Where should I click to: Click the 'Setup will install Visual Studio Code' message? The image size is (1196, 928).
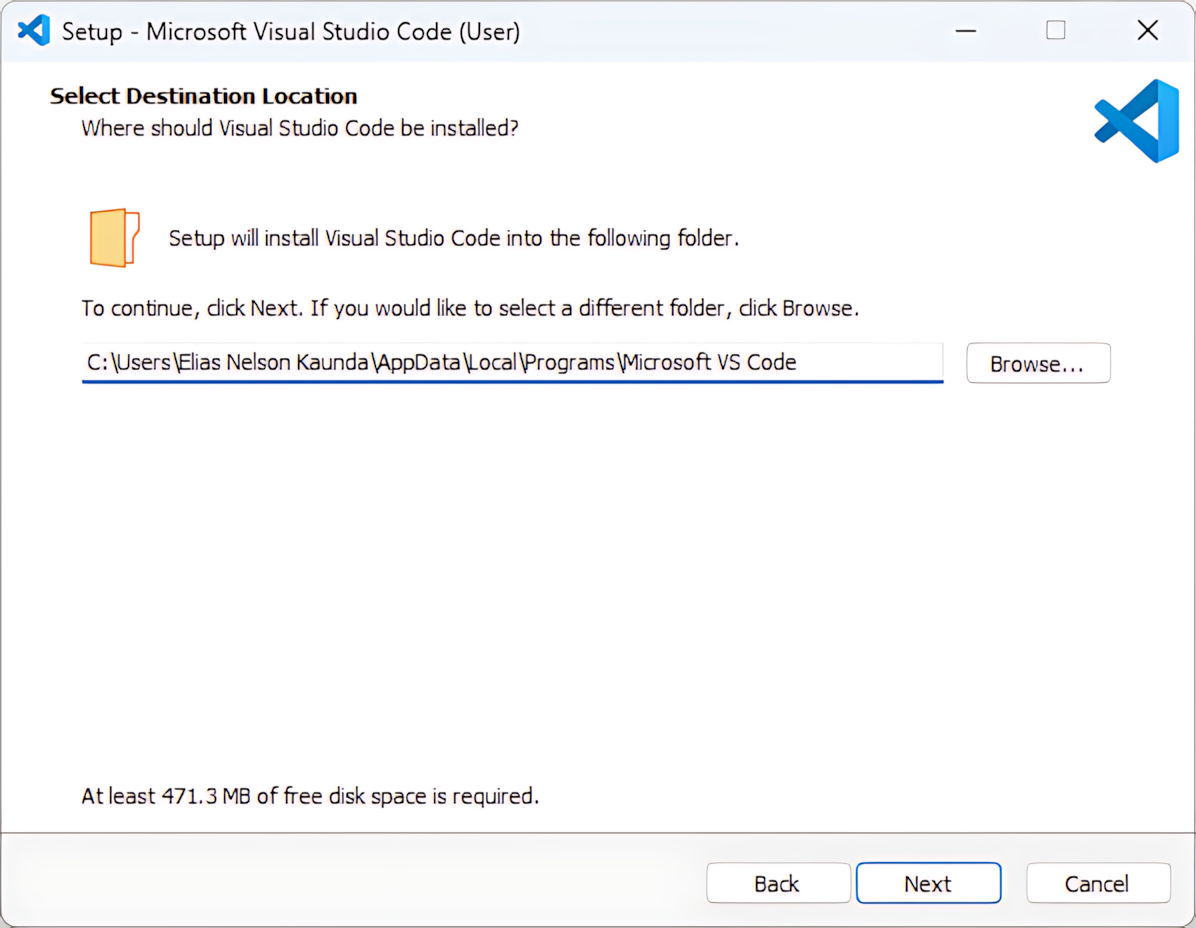pos(453,238)
